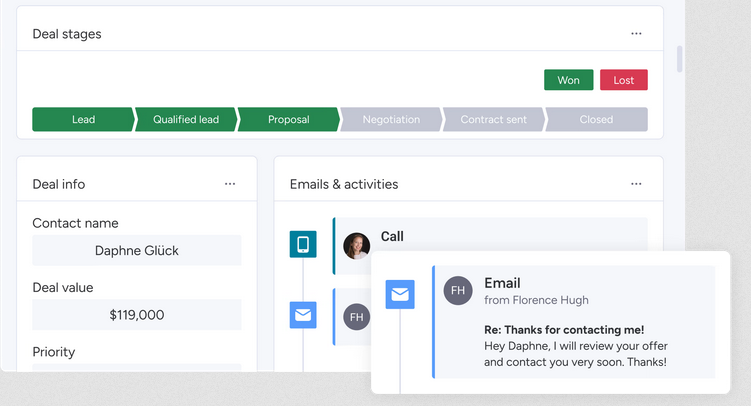Set the deal stage to Closed
The height and width of the screenshot is (406, 751).
[x=596, y=120]
